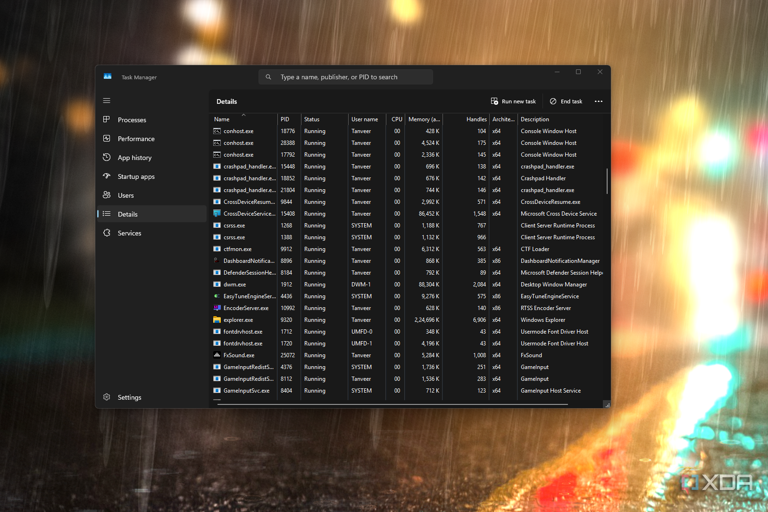Click the GameInputSvc.exe process icon
This screenshot has height=512, width=768.
[x=216, y=390]
